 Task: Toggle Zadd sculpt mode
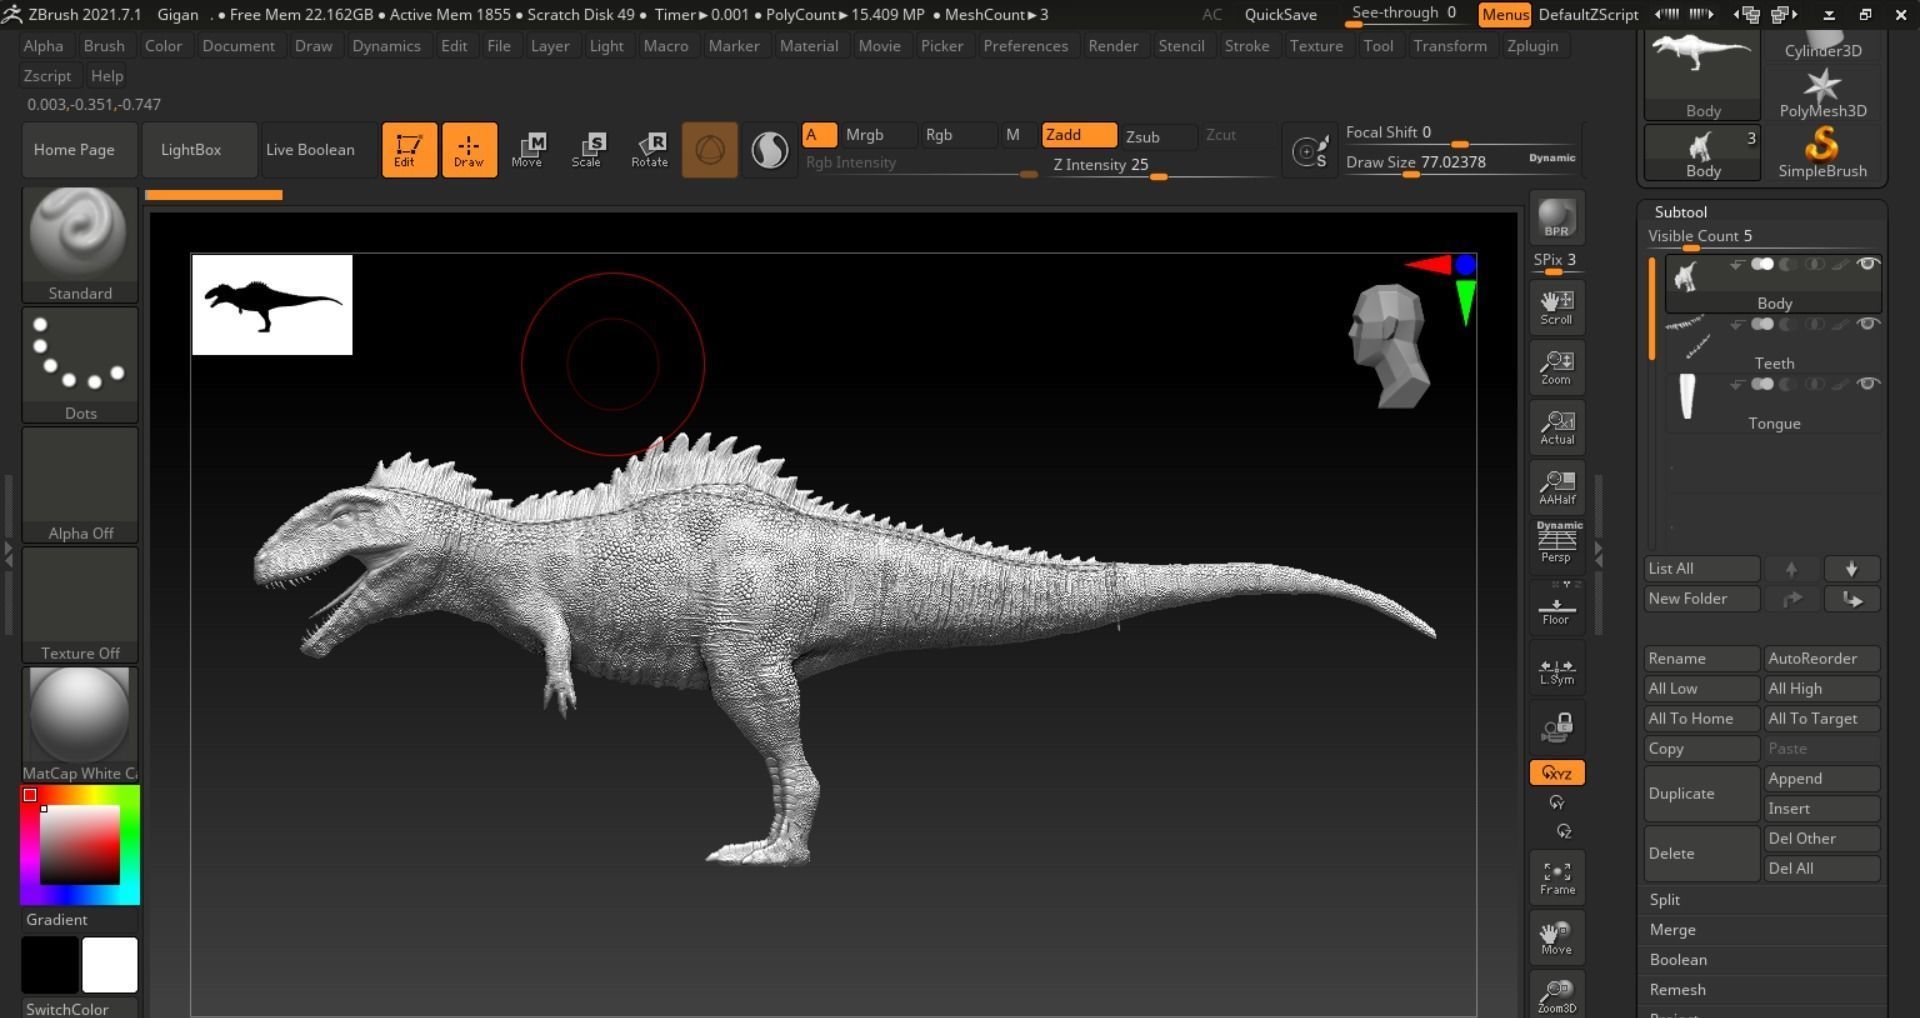pos(1079,135)
